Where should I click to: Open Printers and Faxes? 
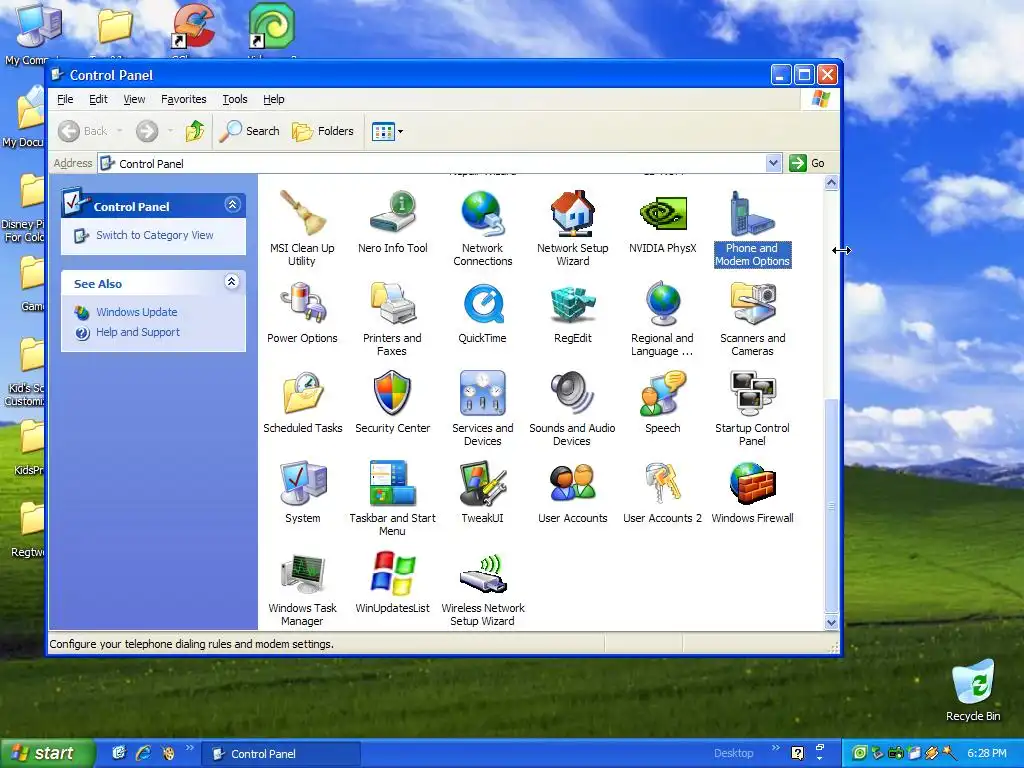coord(392,317)
